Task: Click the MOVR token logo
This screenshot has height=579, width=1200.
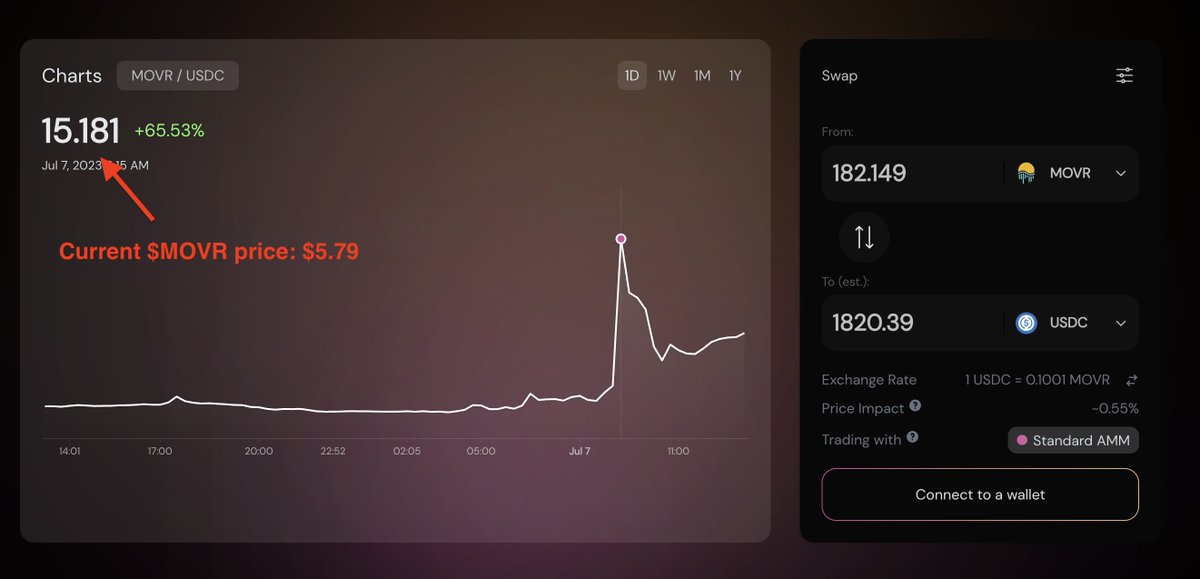Action: click(x=1026, y=173)
